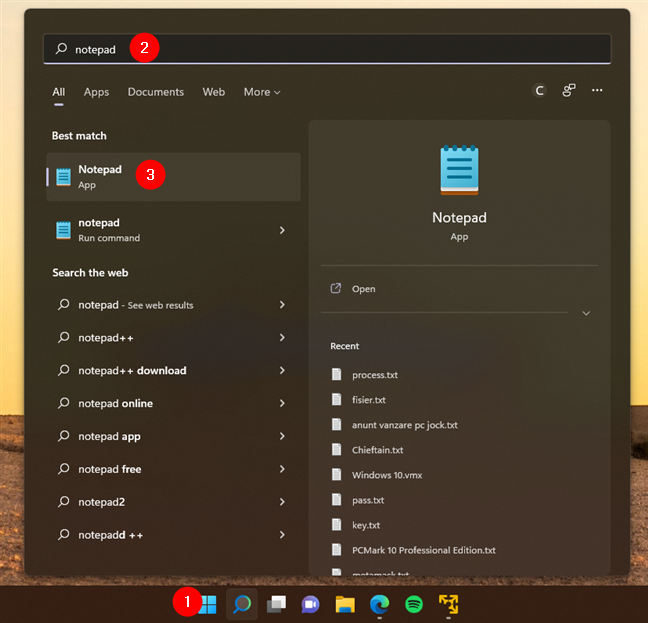Open File Explorer from the taskbar
This screenshot has height=623, width=648.
345,604
